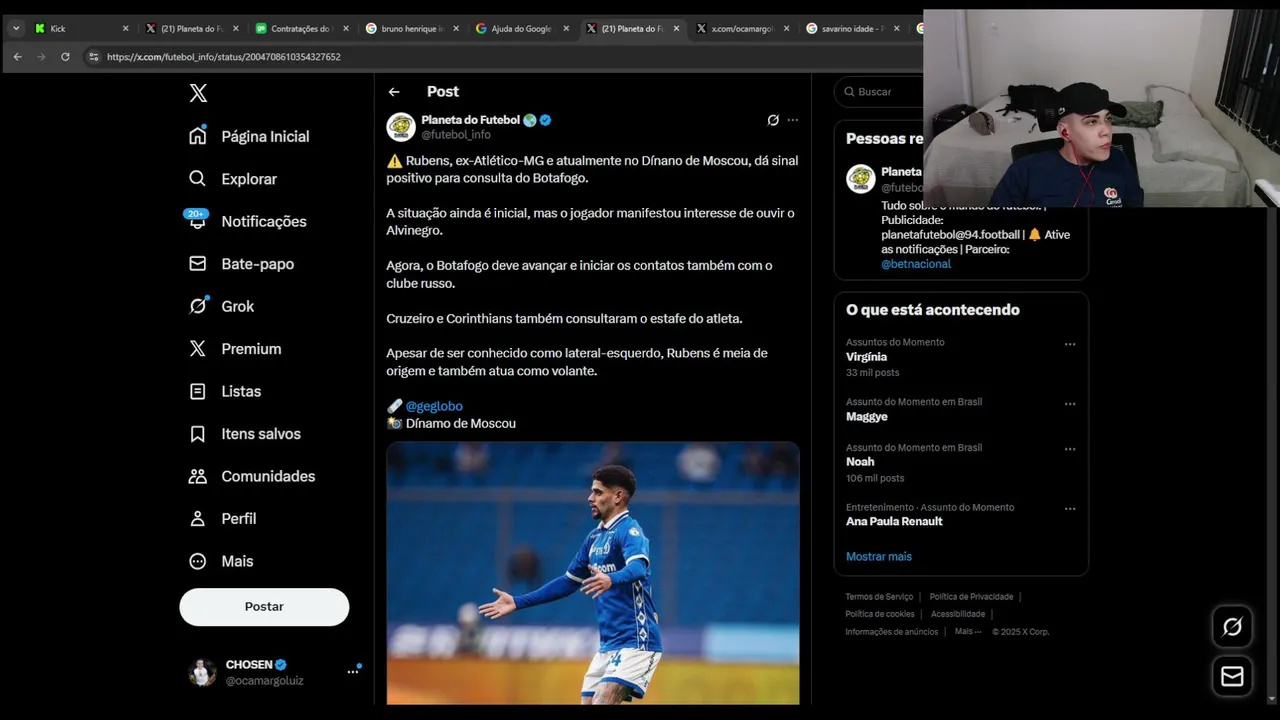Open Grok icon in the sidebar
The image size is (1280, 720).
(x=198, y=306)
